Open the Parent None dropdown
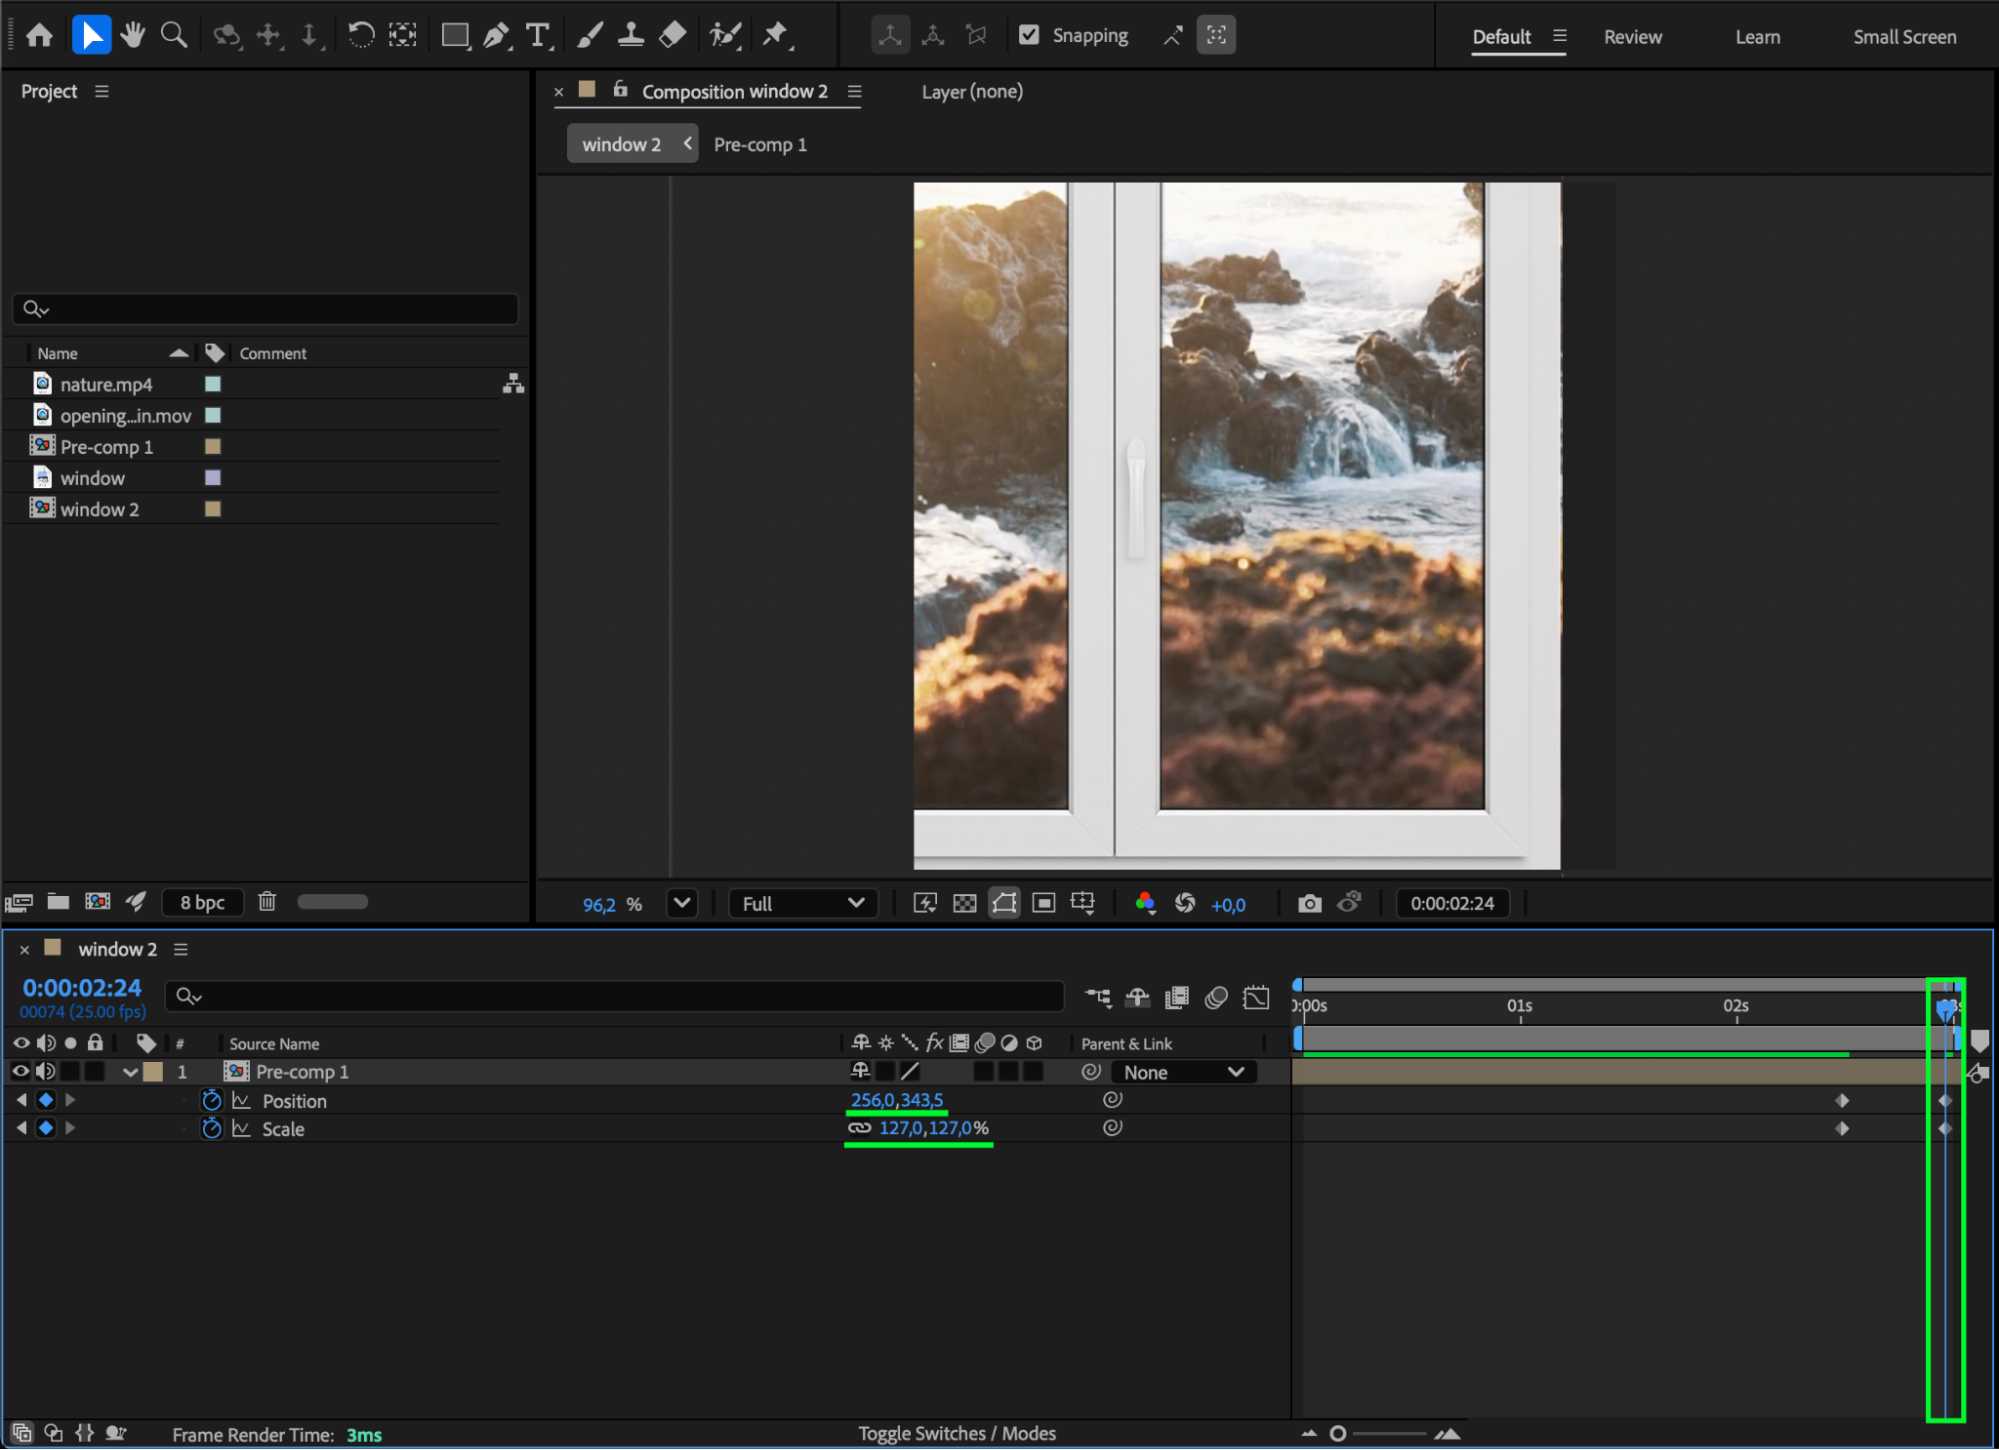 pos(1182,1072)
